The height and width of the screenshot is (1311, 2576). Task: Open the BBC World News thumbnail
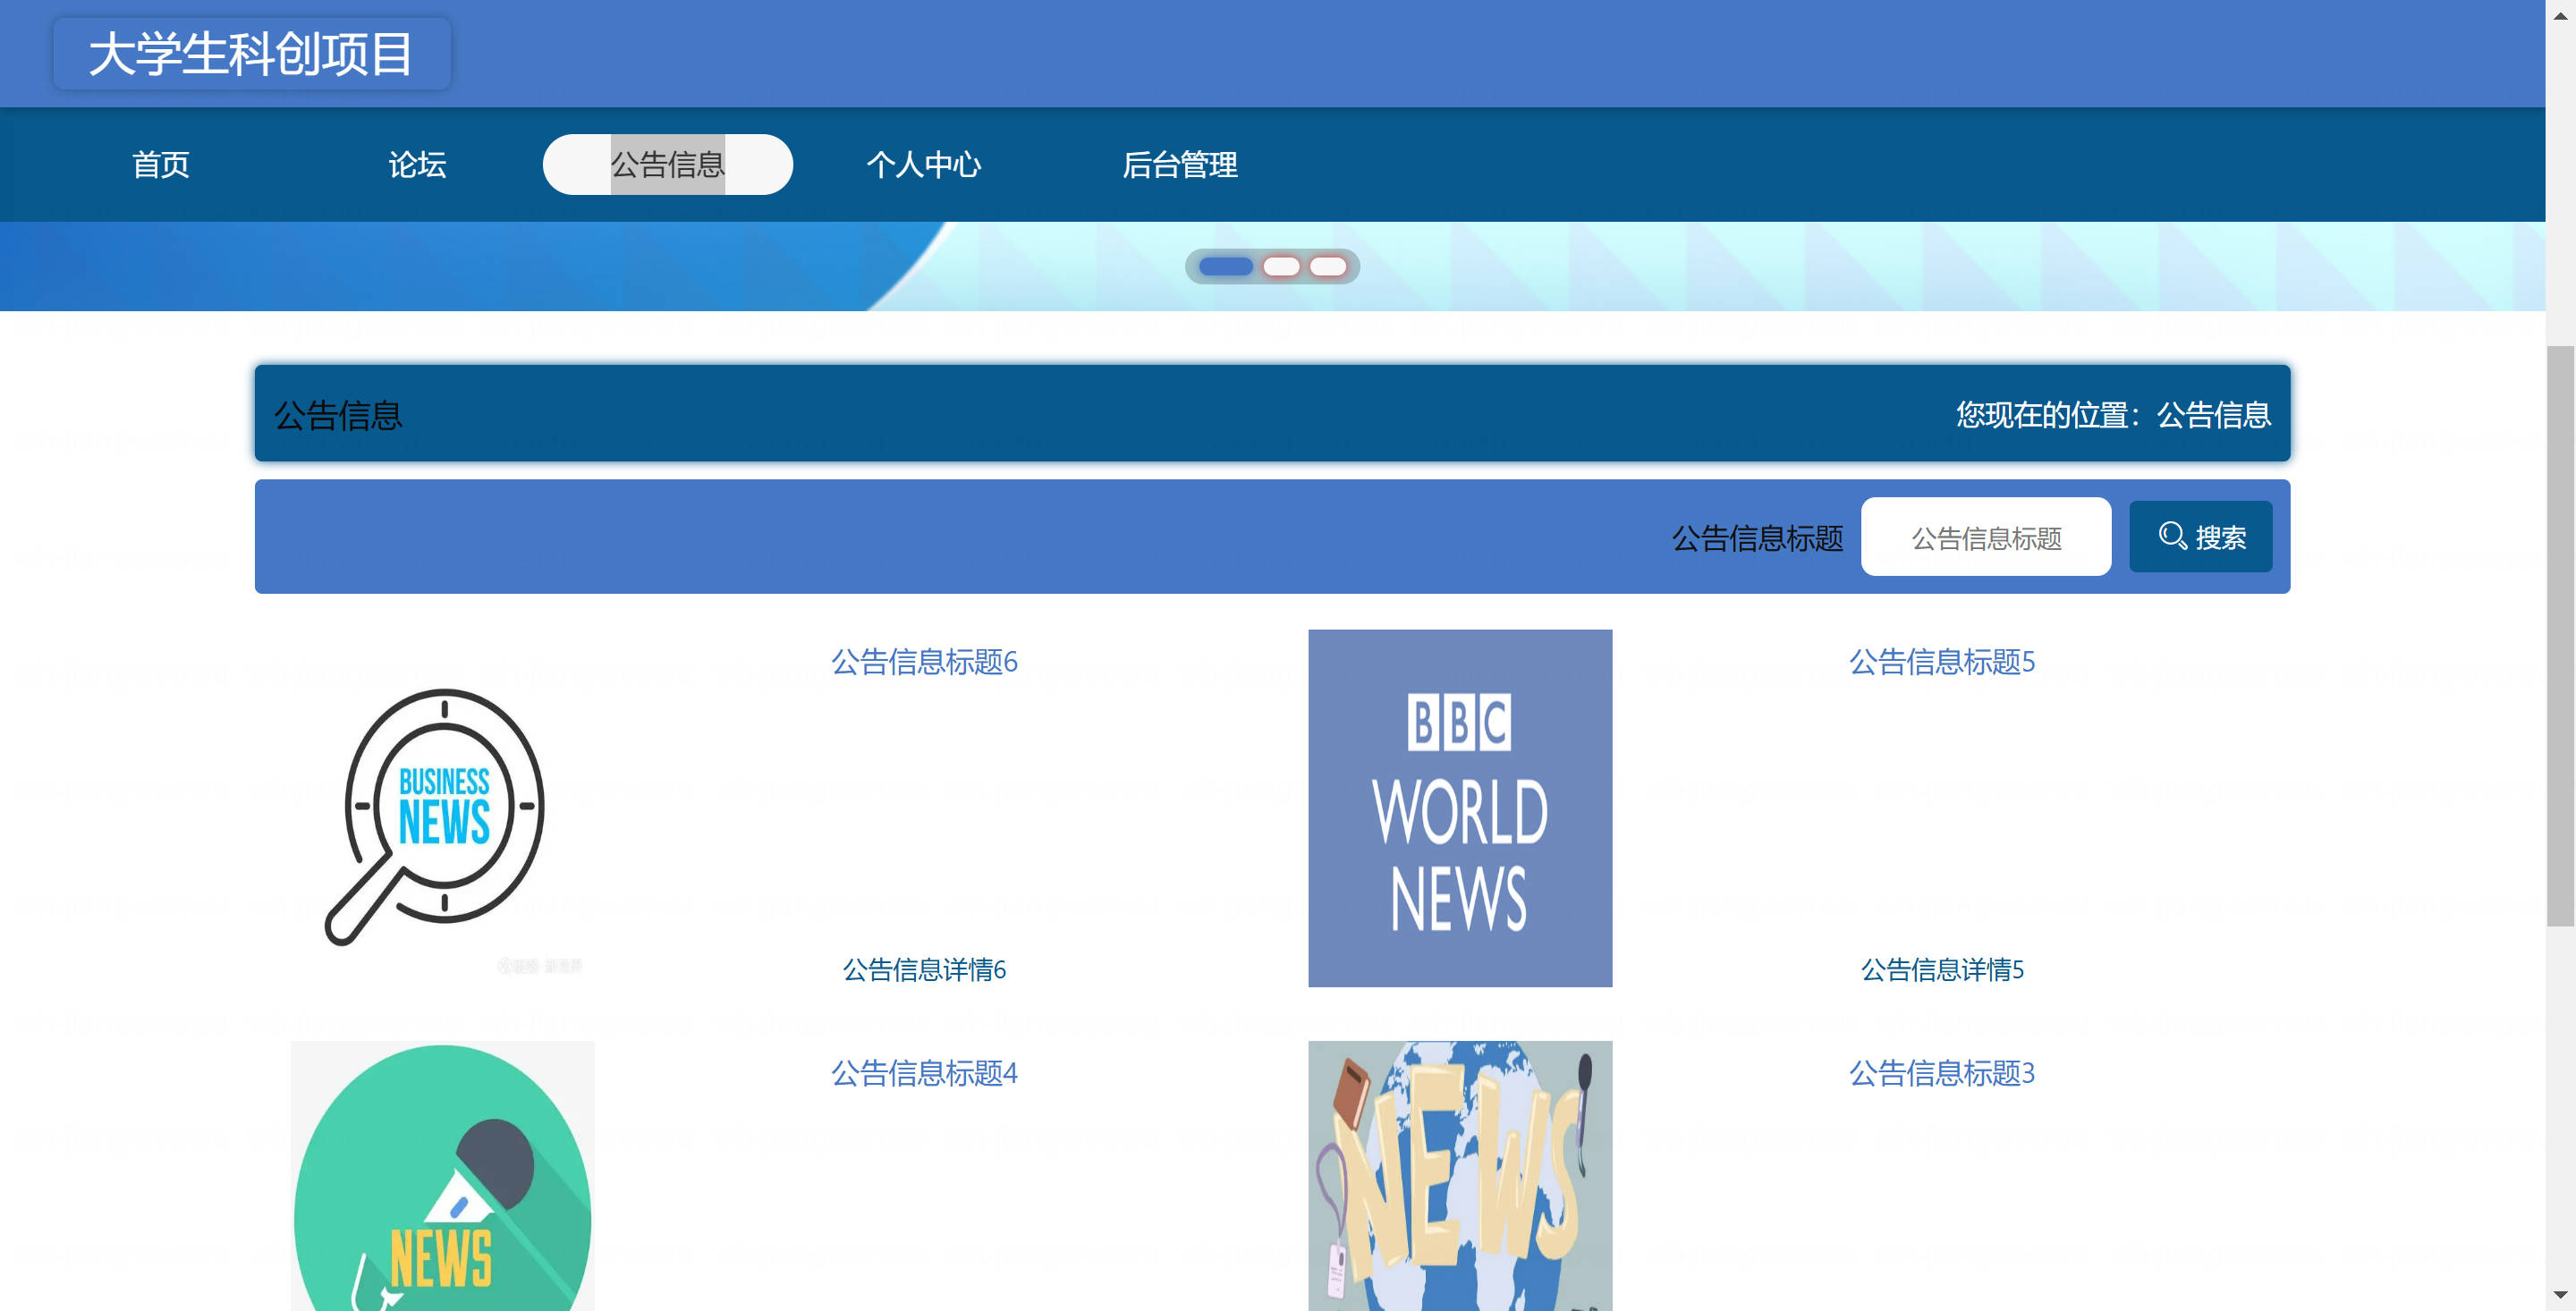click(x=1459, y=808)
